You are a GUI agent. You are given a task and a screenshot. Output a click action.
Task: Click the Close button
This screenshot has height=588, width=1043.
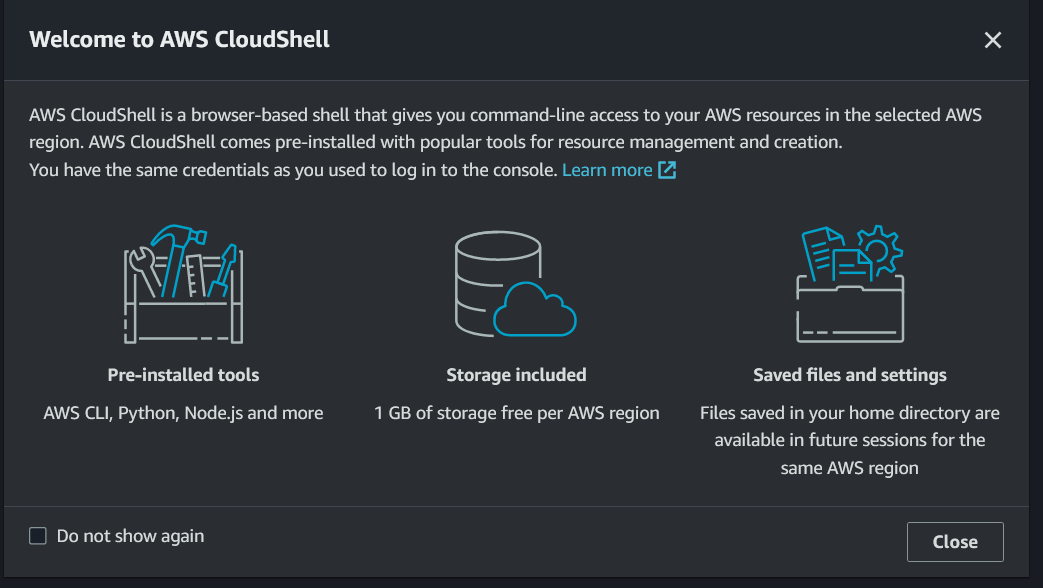(955, 542)
